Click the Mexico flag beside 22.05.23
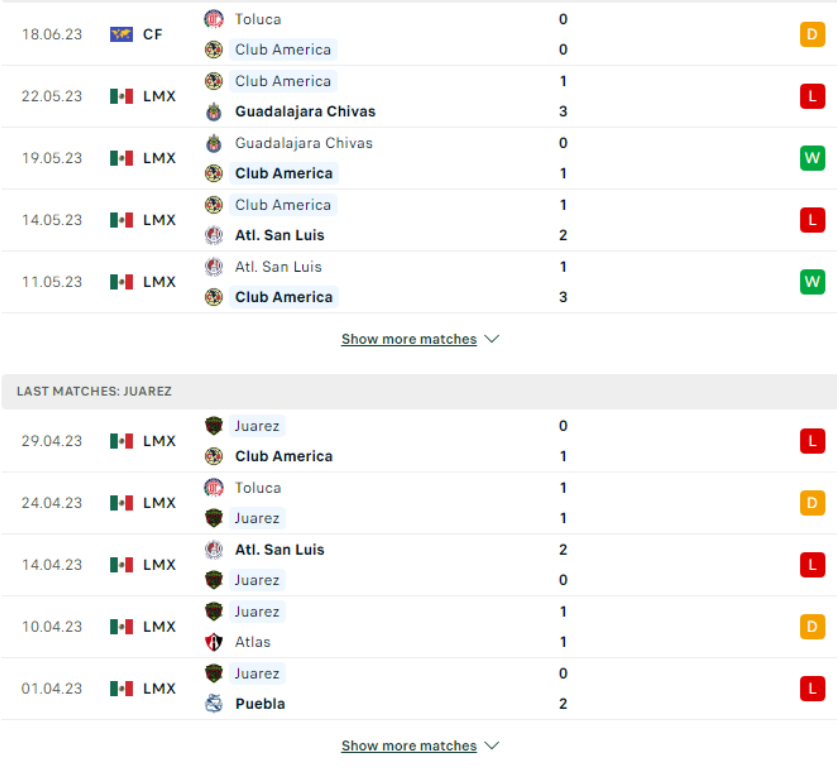Viewport: 837px width, 779px height. [121, 96]
